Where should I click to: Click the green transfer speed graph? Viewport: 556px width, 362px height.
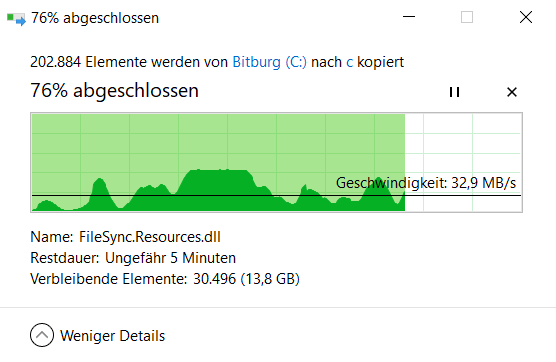click(218, 162)
